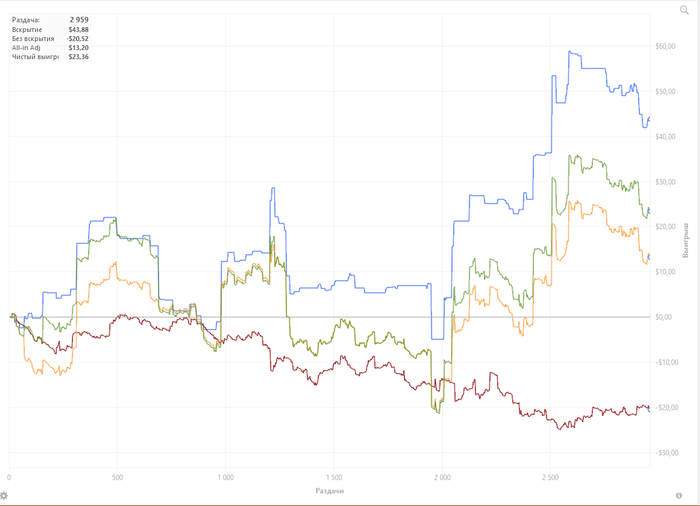The width and height of the screenshot is (700, 506).
Task: Click the $60,00 y-axis label
Action: [665, 47]
